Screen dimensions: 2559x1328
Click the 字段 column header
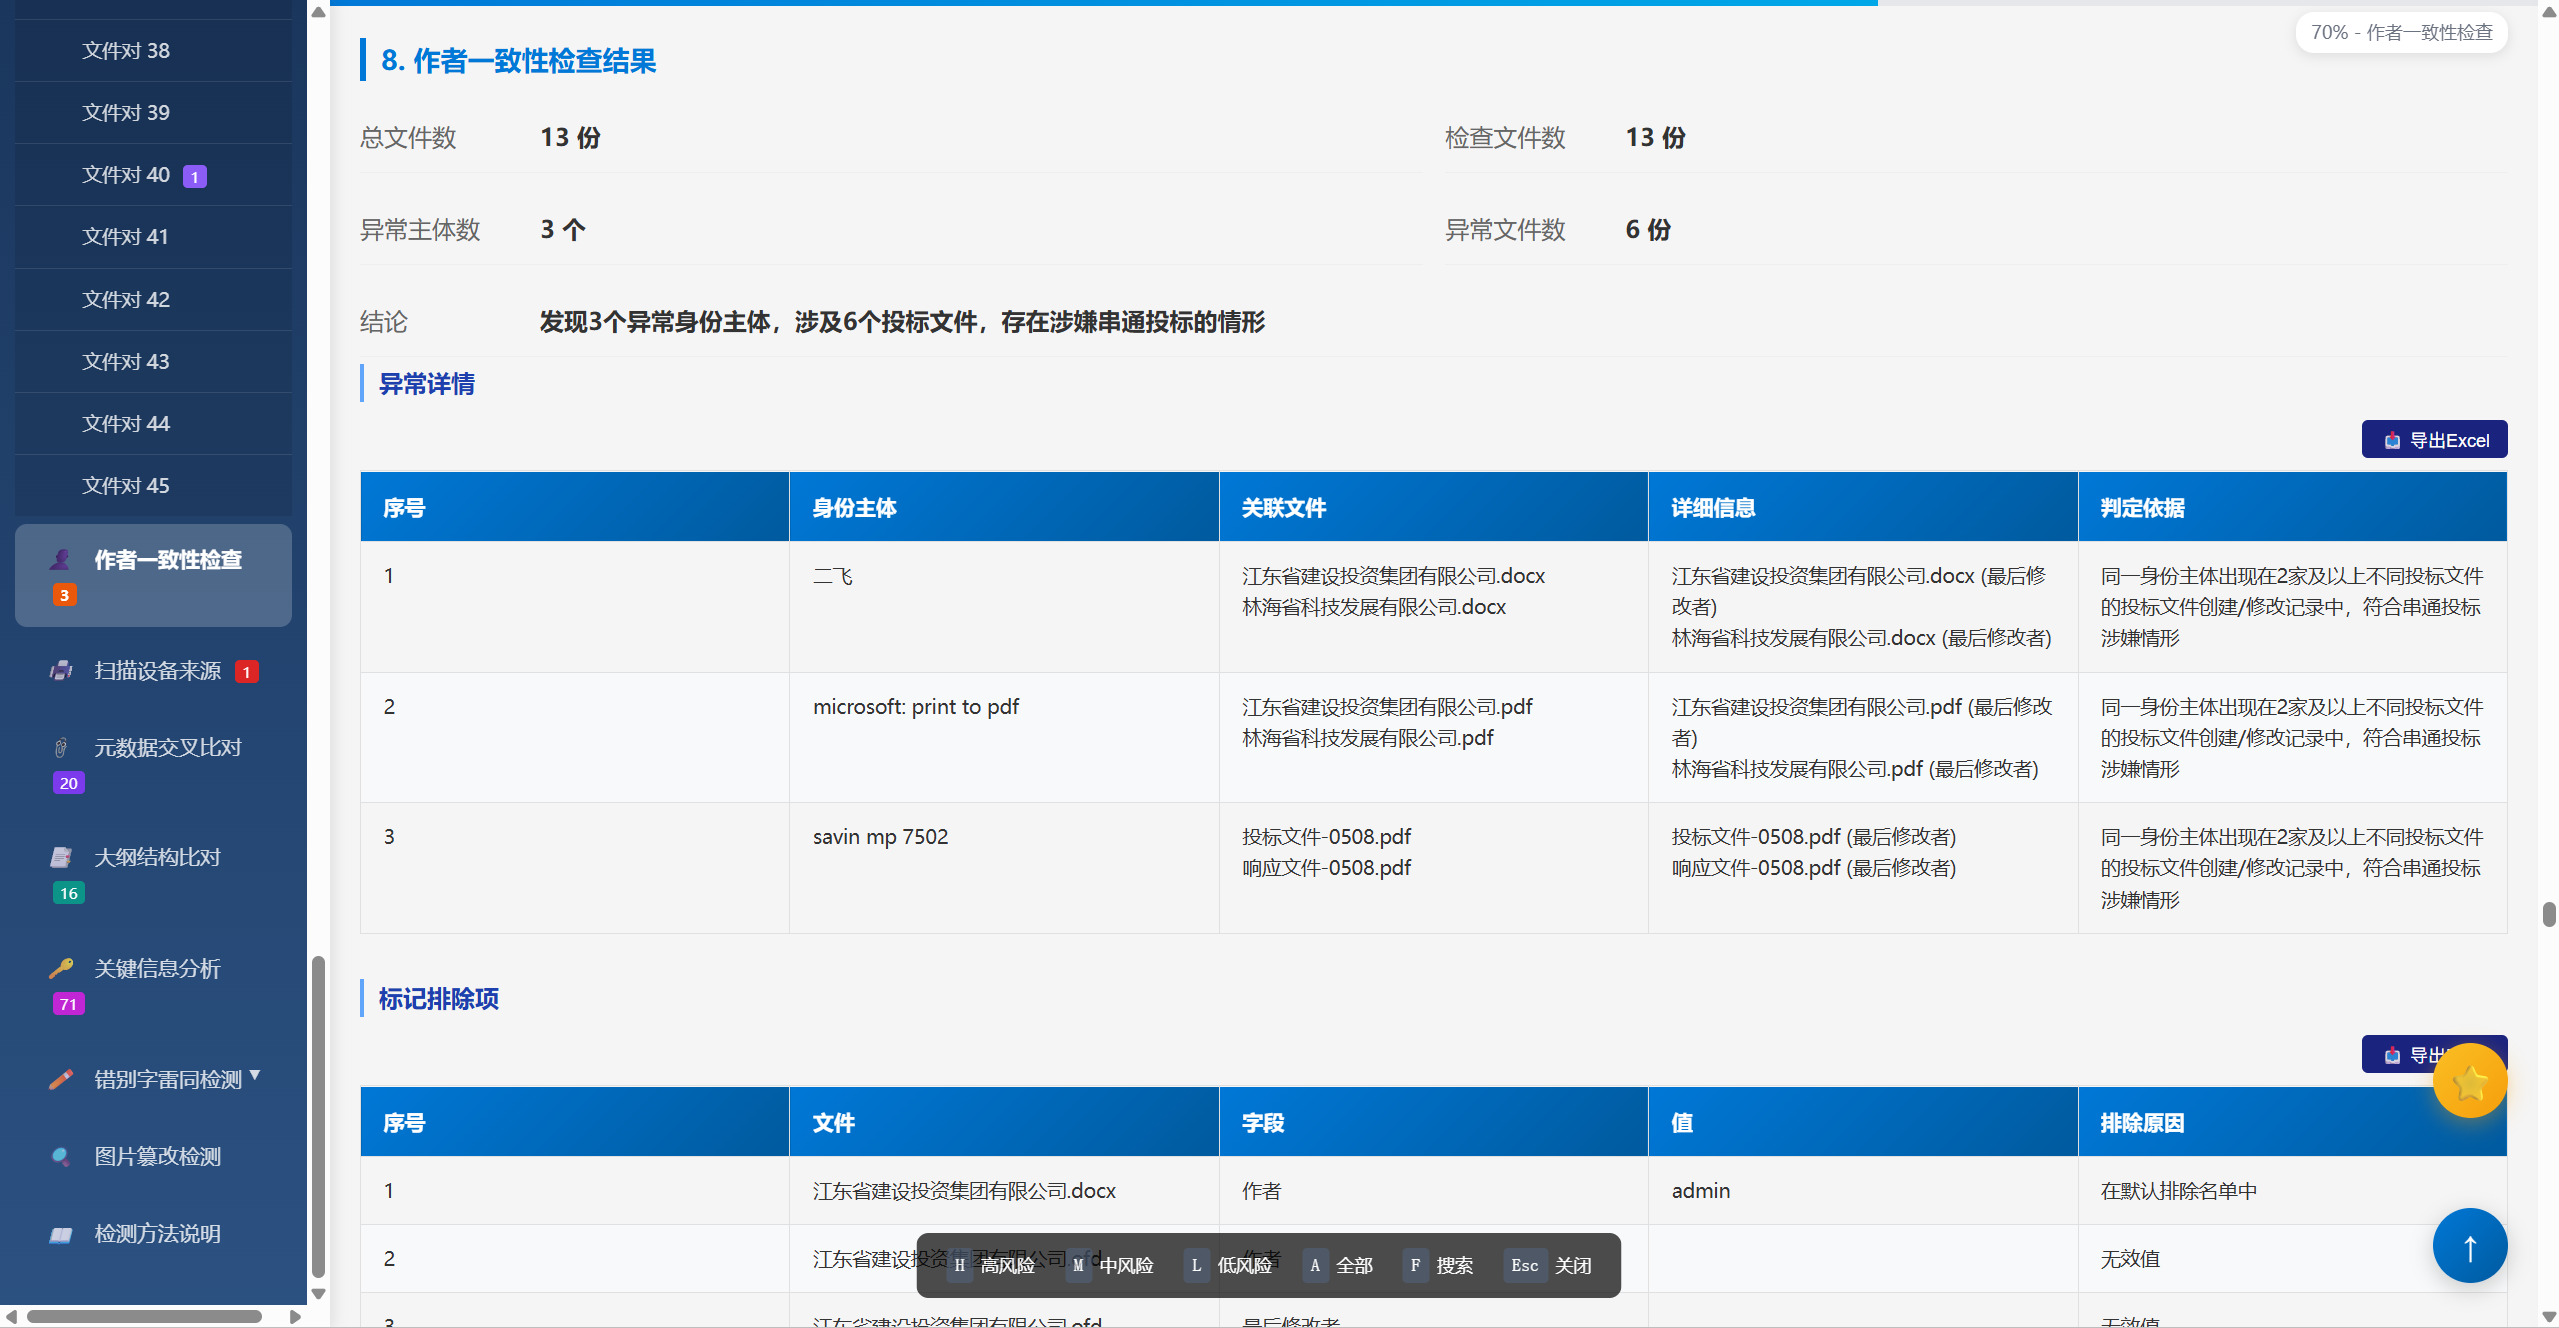pos(1433,1123)
